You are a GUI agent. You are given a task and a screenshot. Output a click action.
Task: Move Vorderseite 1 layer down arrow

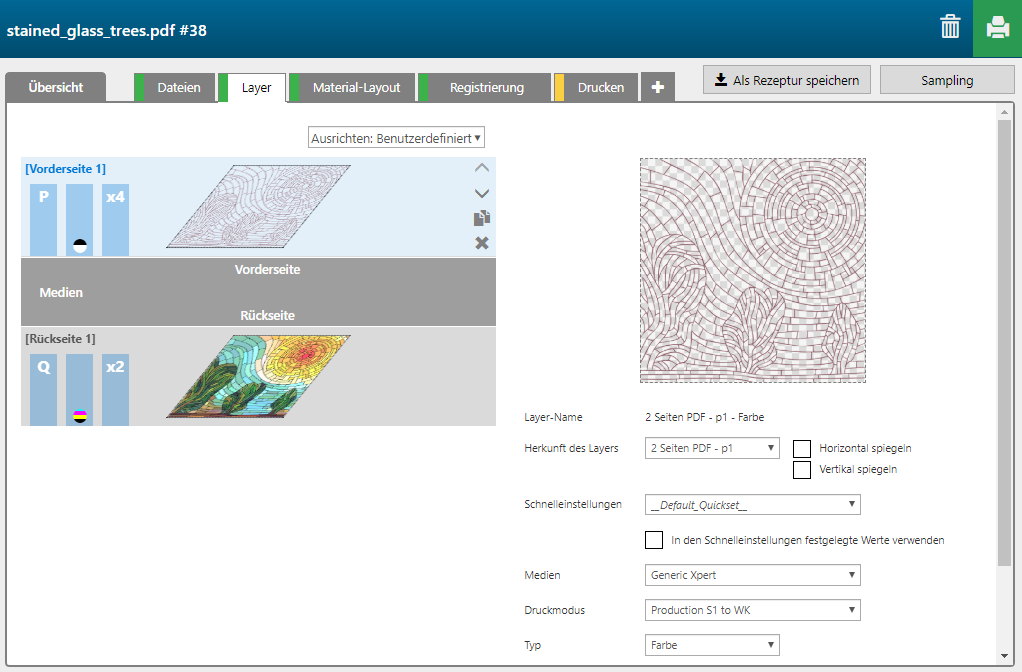pos(482,193)
